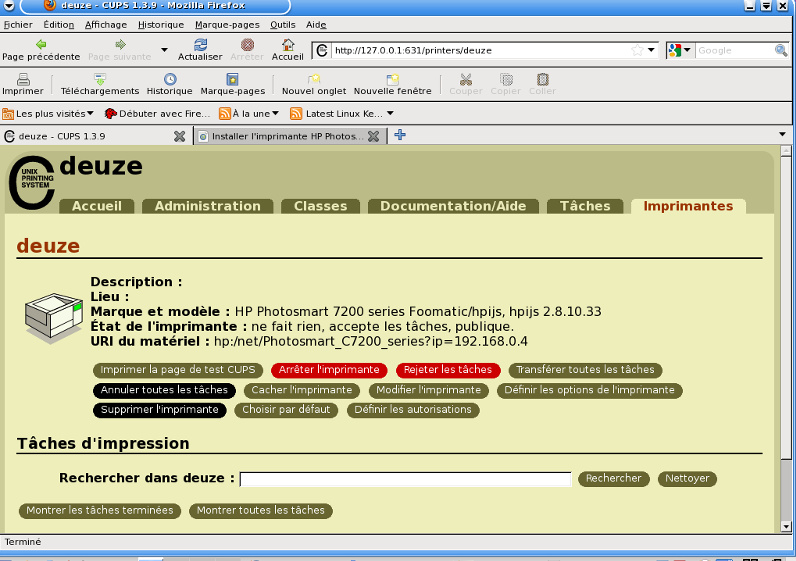Click Modifier l'imprimante button

click(x=428, y=390)
